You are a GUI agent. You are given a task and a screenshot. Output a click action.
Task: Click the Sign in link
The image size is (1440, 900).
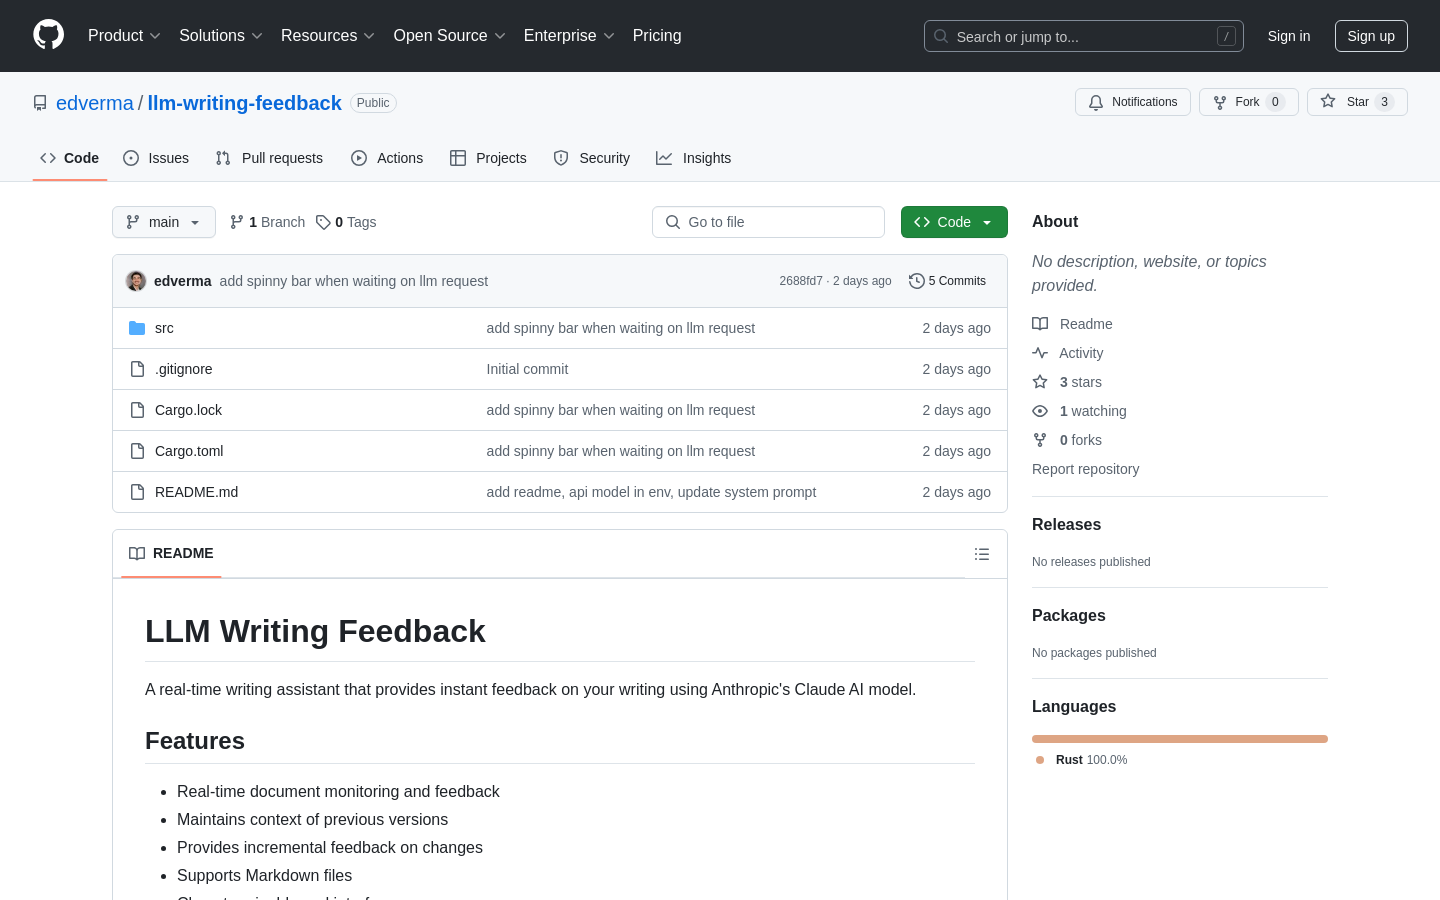pos(1289,36)
